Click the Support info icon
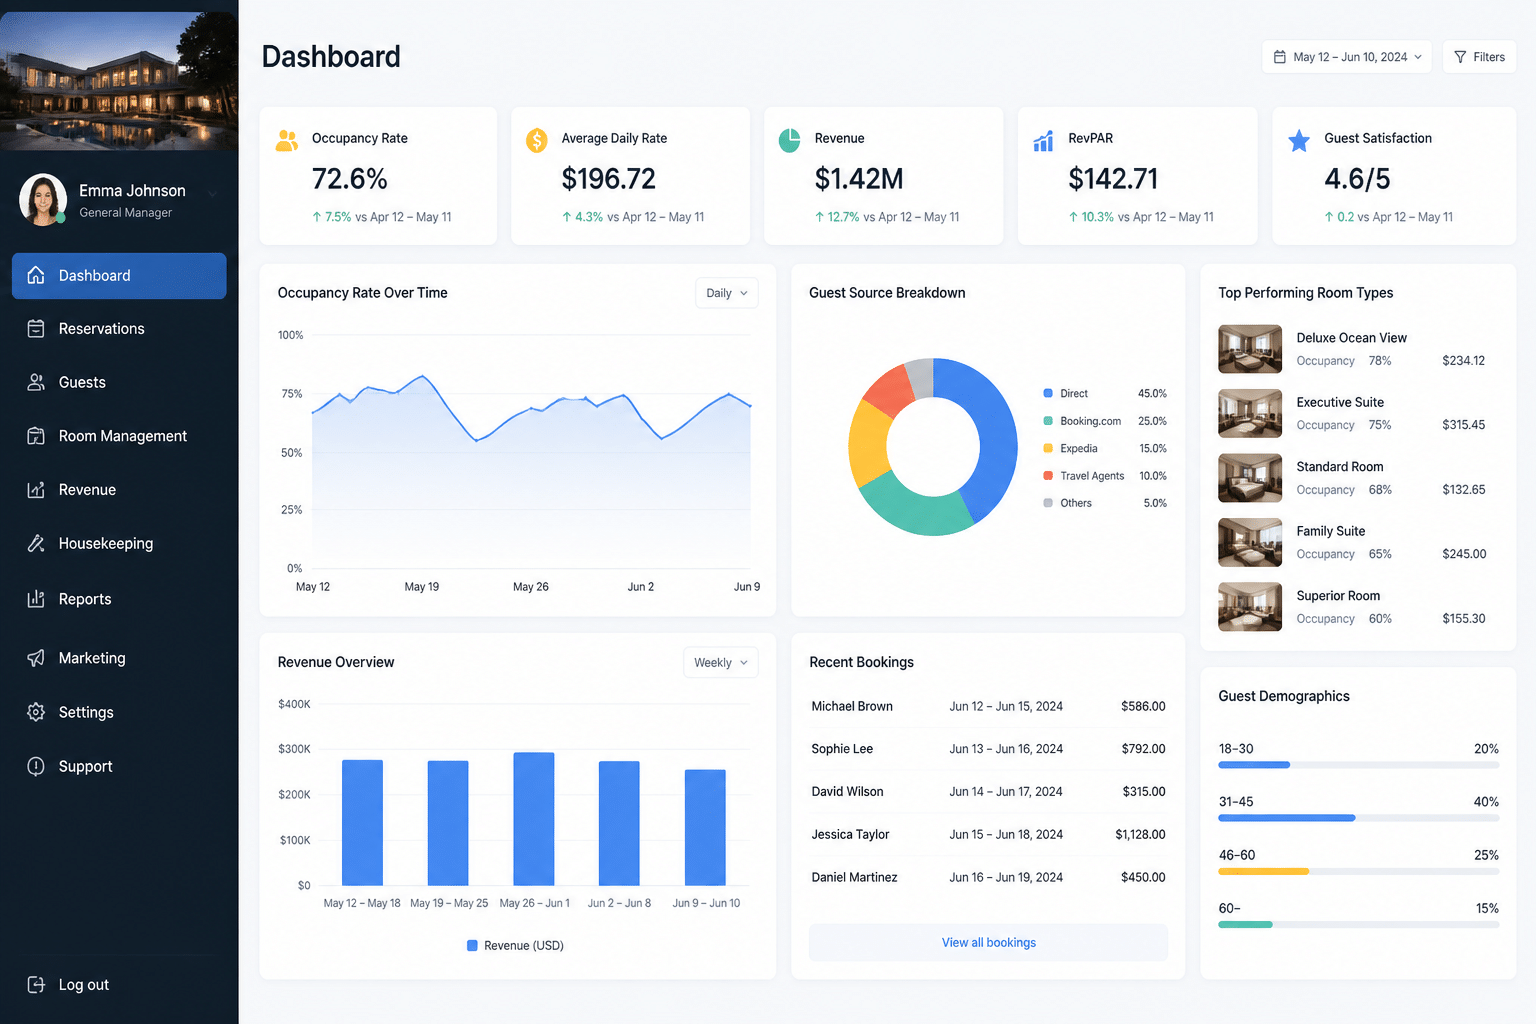1536x1024 pixels. tap(36, 766)
